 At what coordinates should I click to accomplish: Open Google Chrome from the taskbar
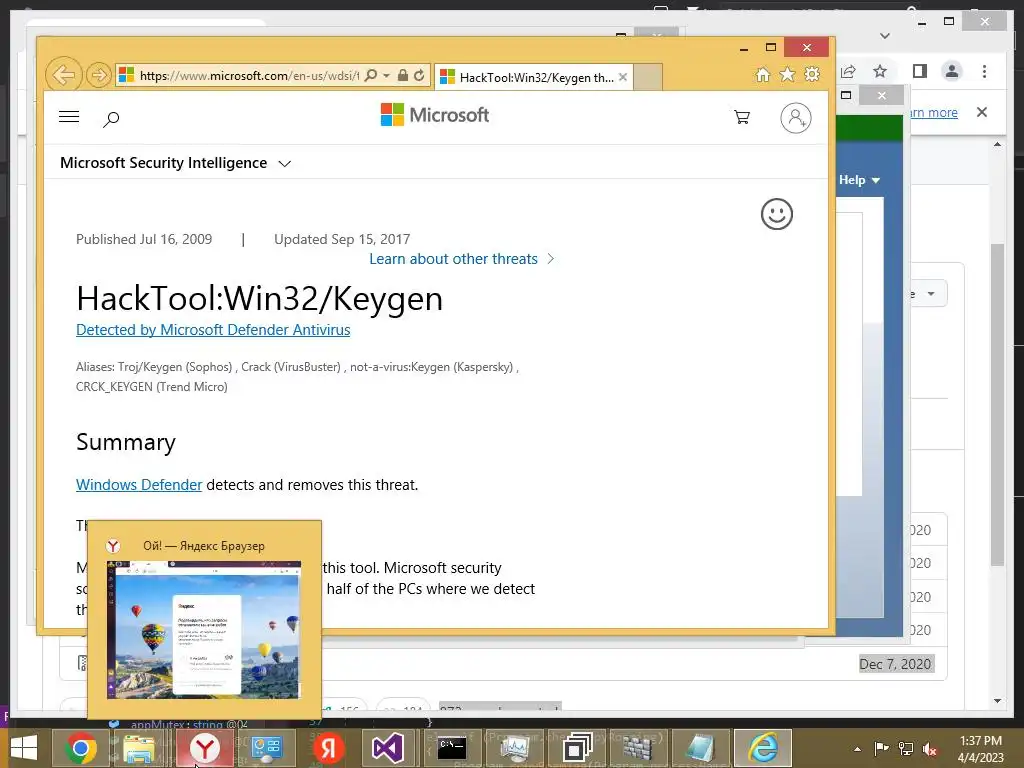pyautogui.click(x=81, y=748)
